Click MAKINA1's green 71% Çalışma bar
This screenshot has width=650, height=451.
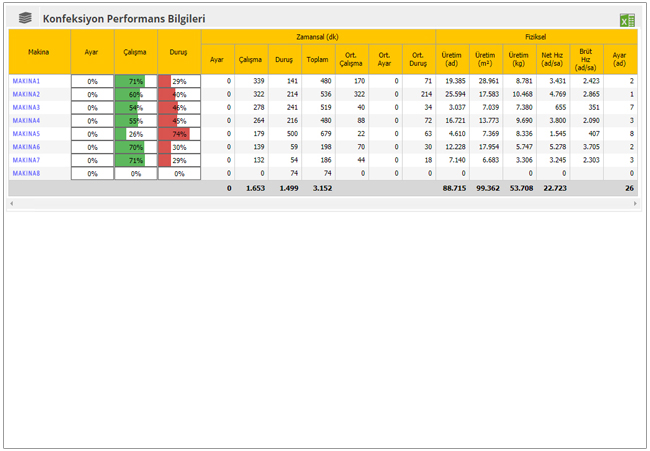coord(130,81)
